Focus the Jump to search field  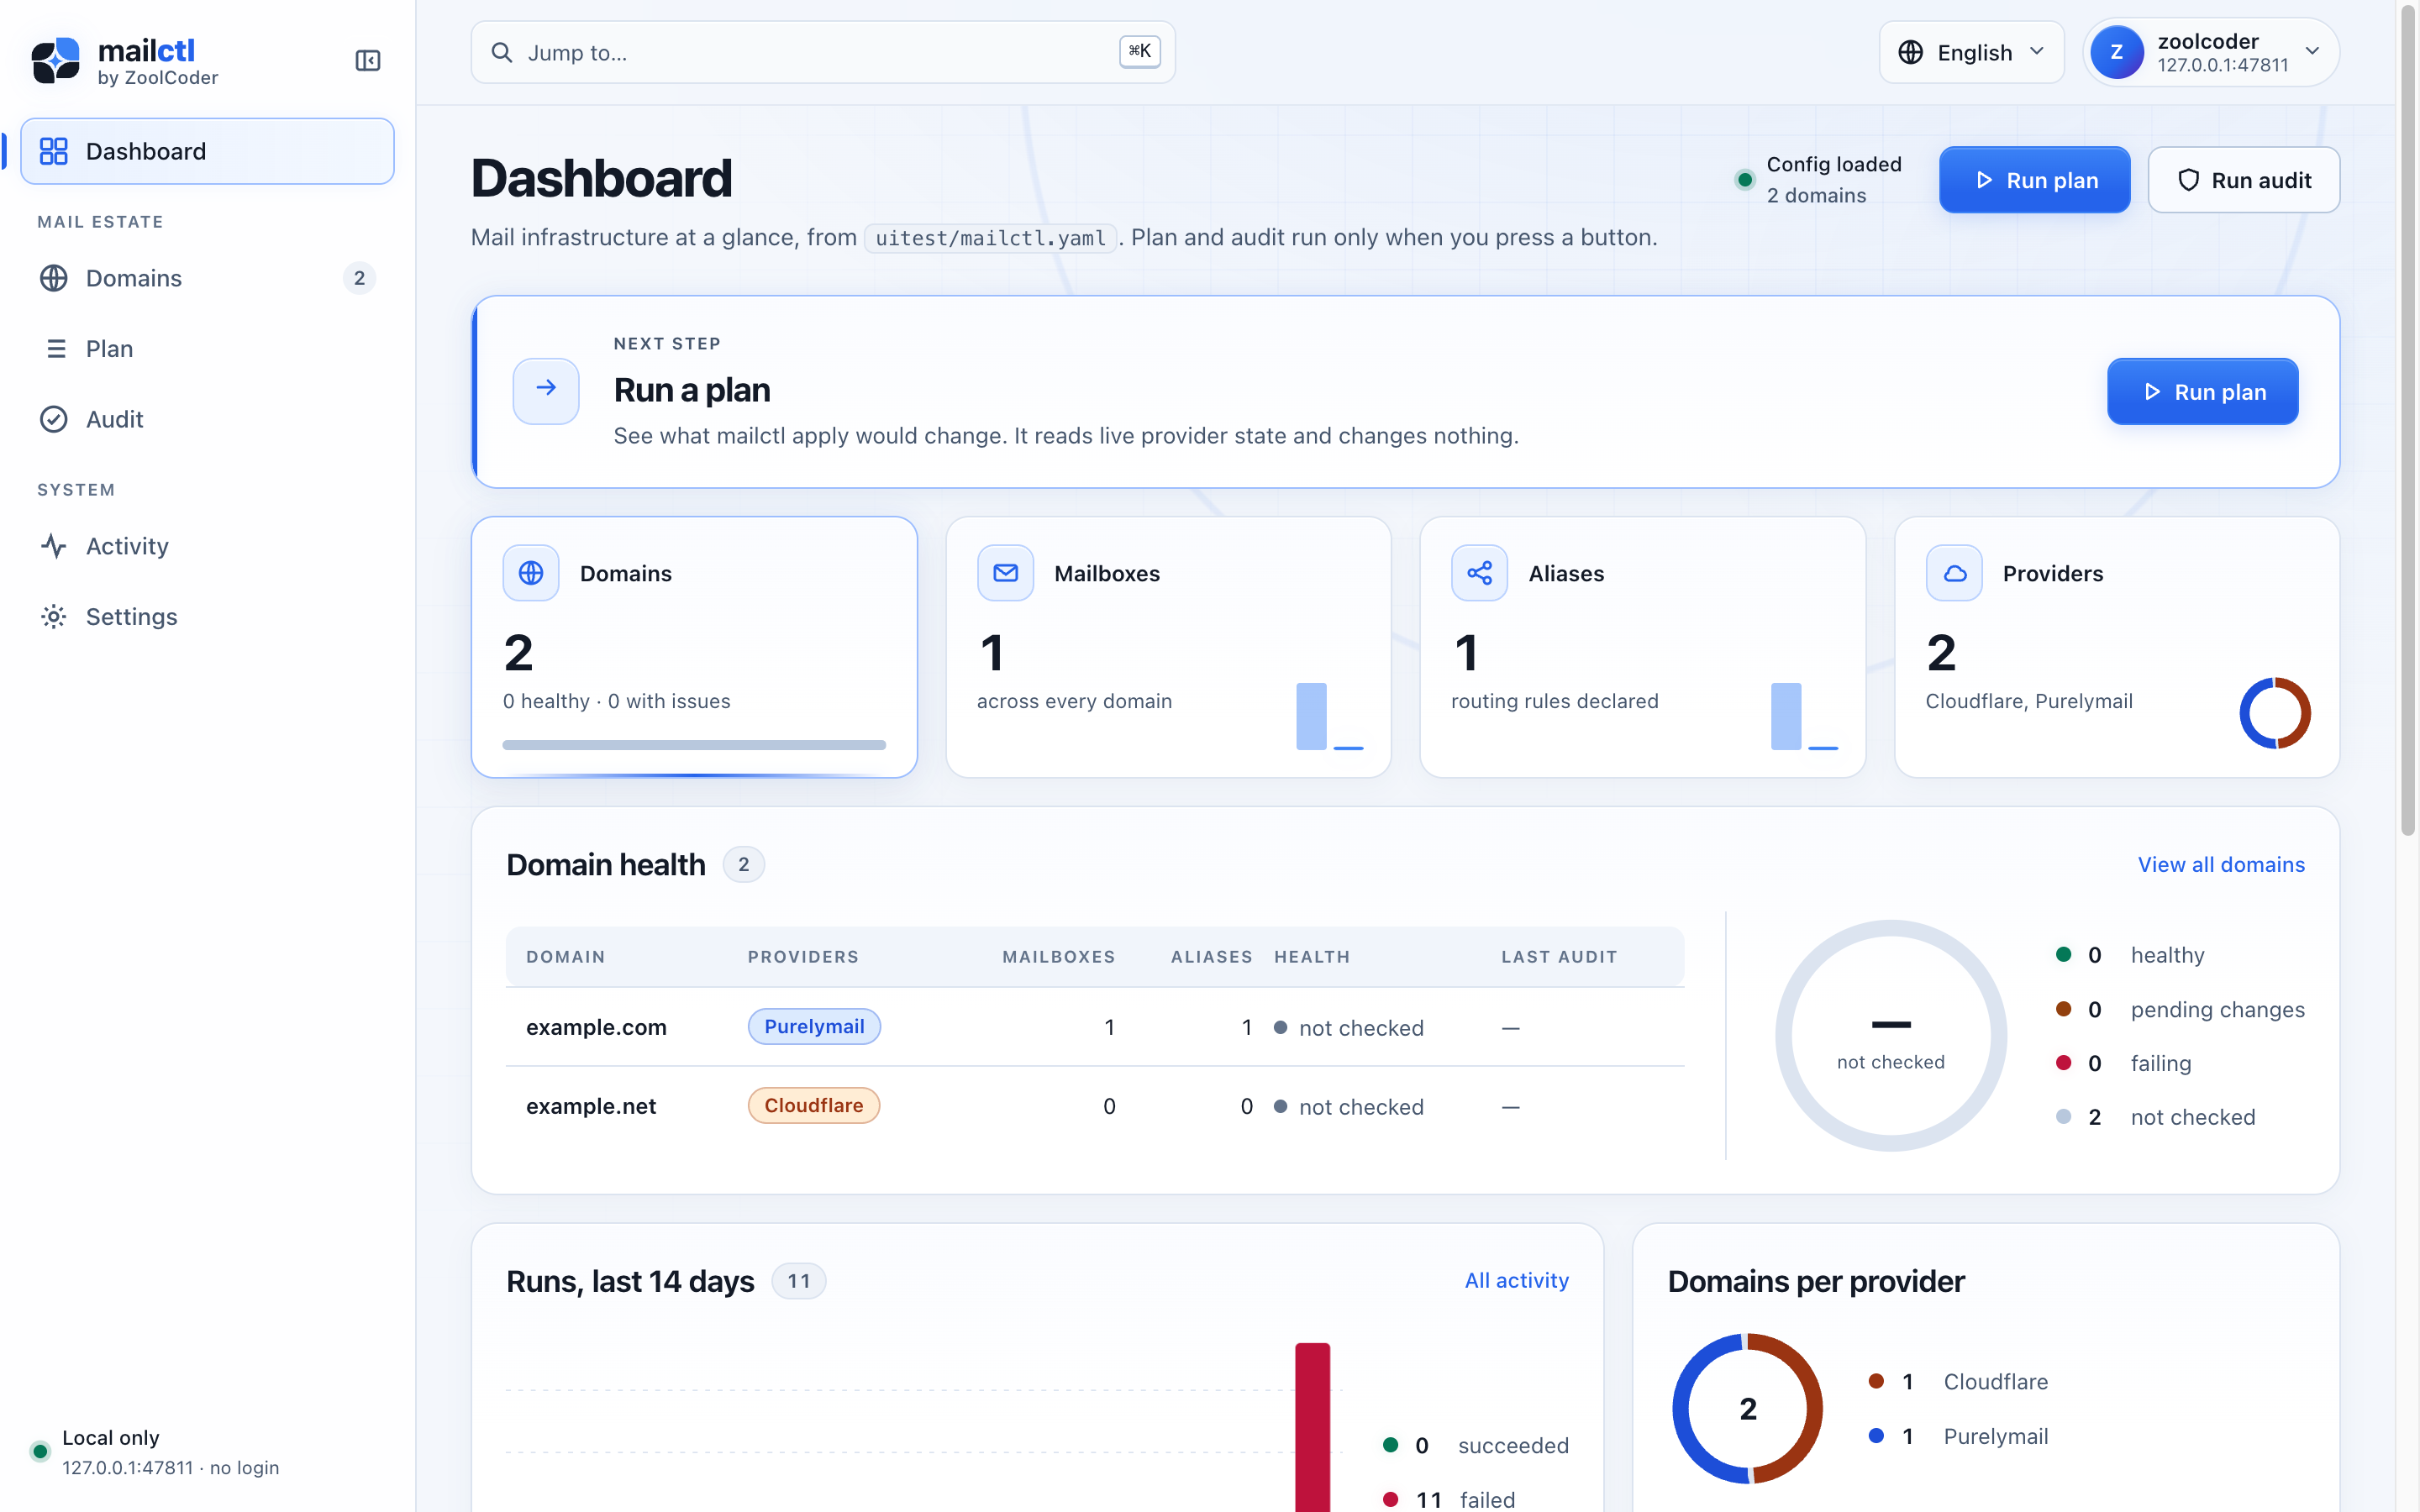click(x=822, y=52)
